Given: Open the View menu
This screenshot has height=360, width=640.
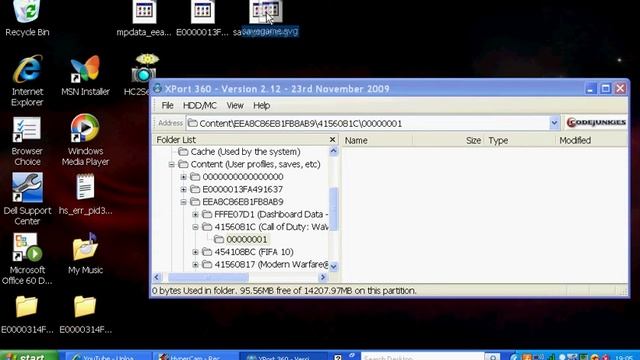Looking at the screenshot, I should (x=235, y=105).
